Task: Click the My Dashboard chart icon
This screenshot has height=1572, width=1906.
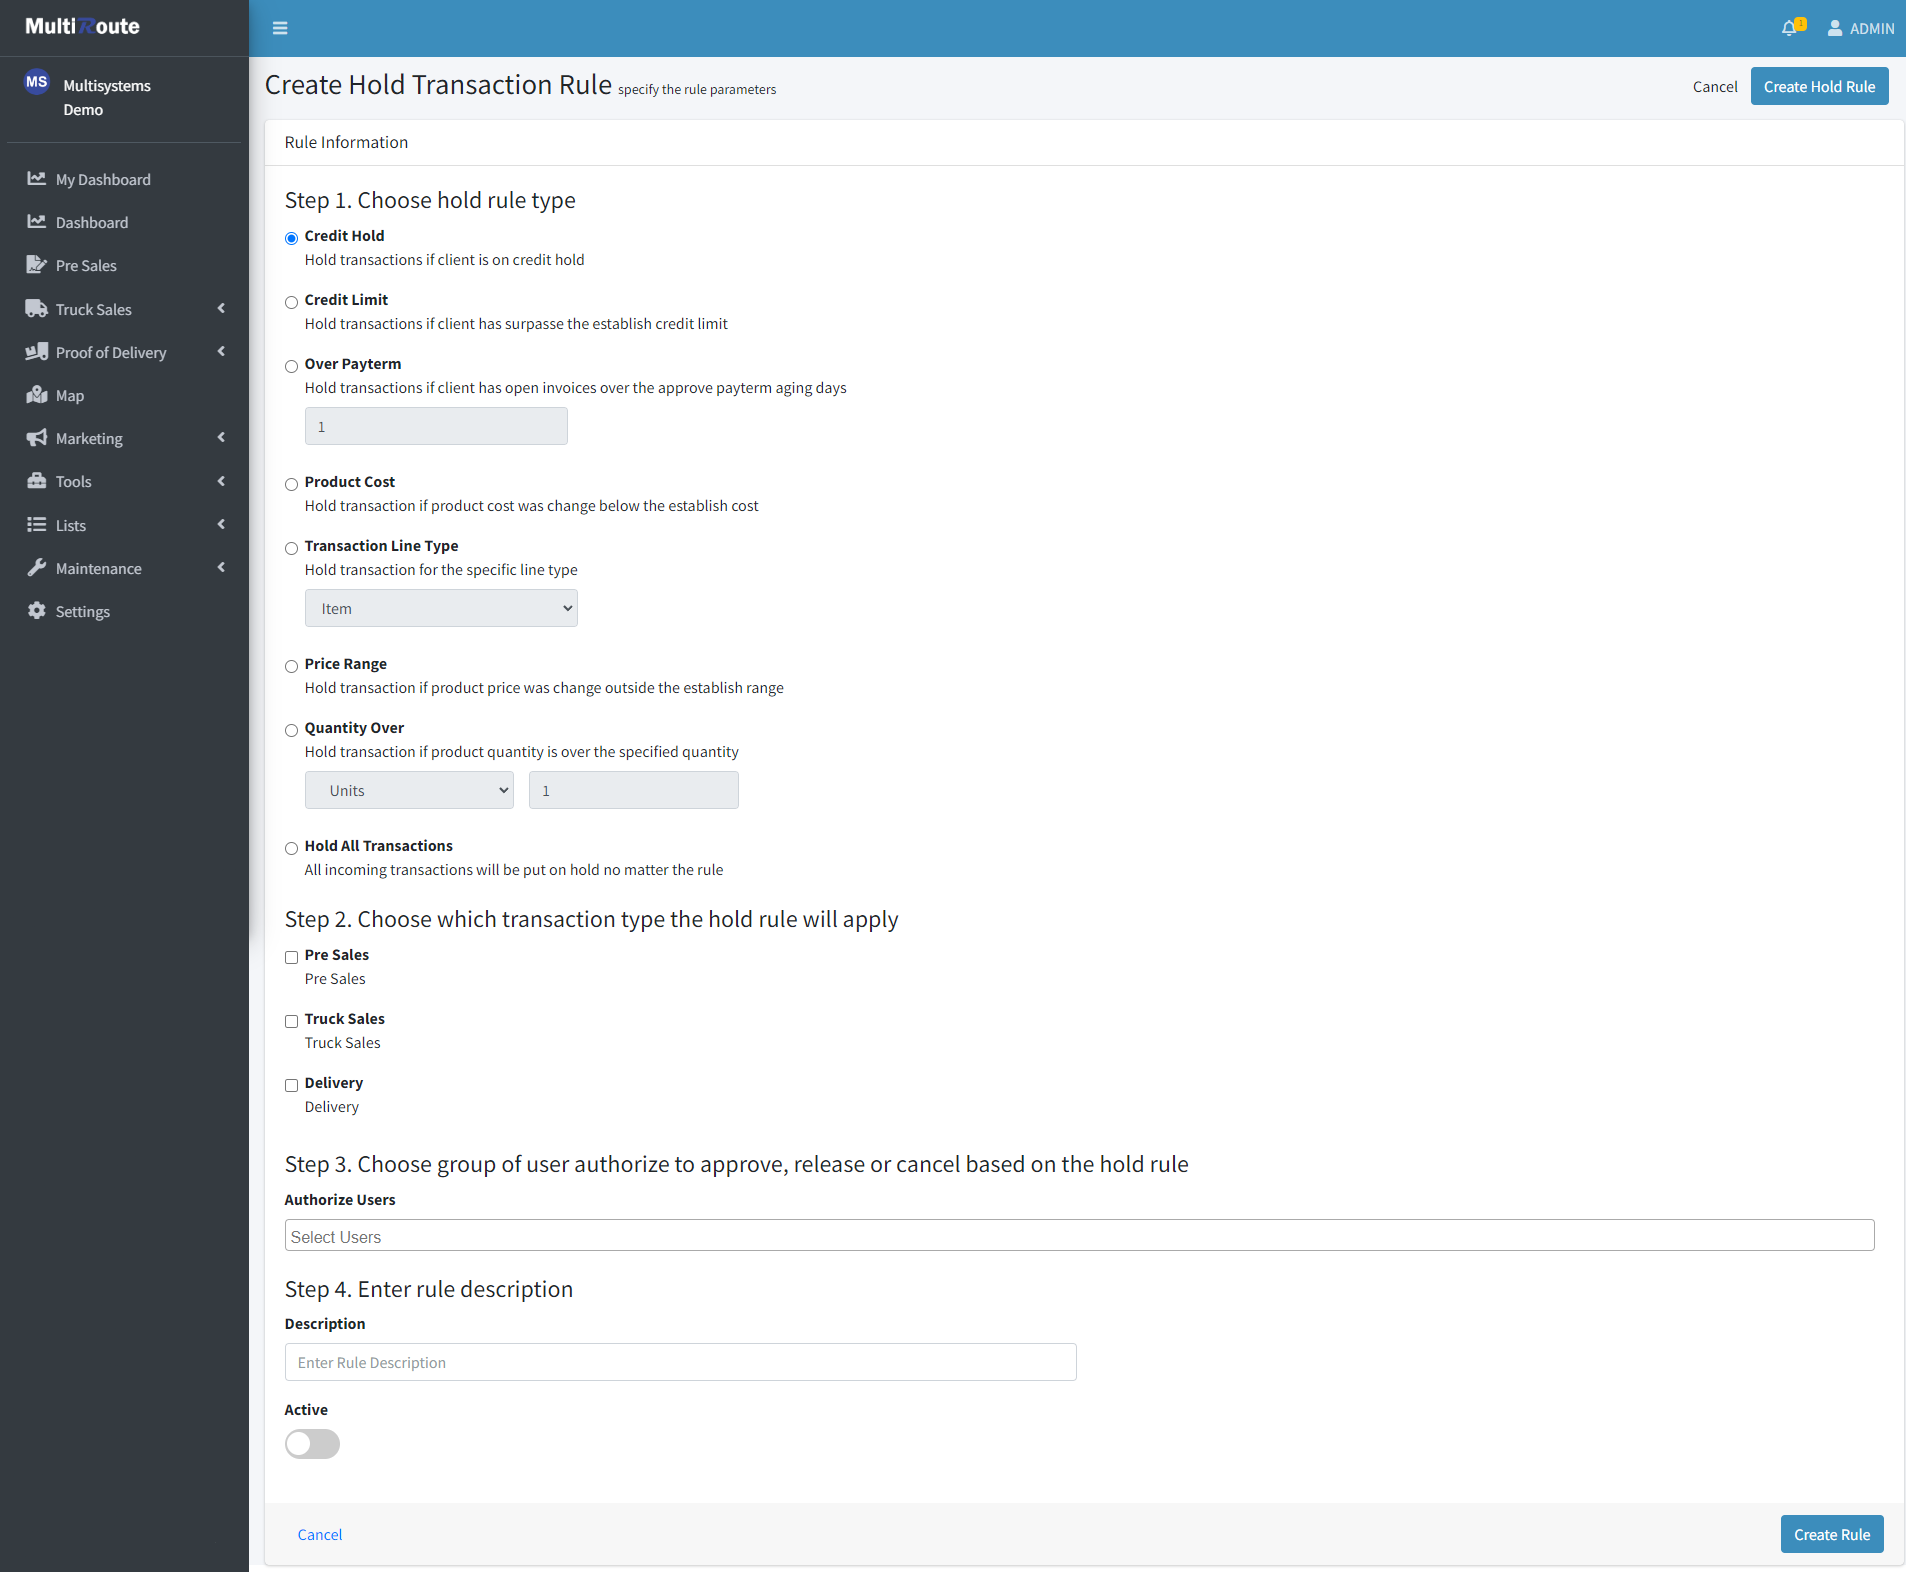Action: (x=37, y=179)
